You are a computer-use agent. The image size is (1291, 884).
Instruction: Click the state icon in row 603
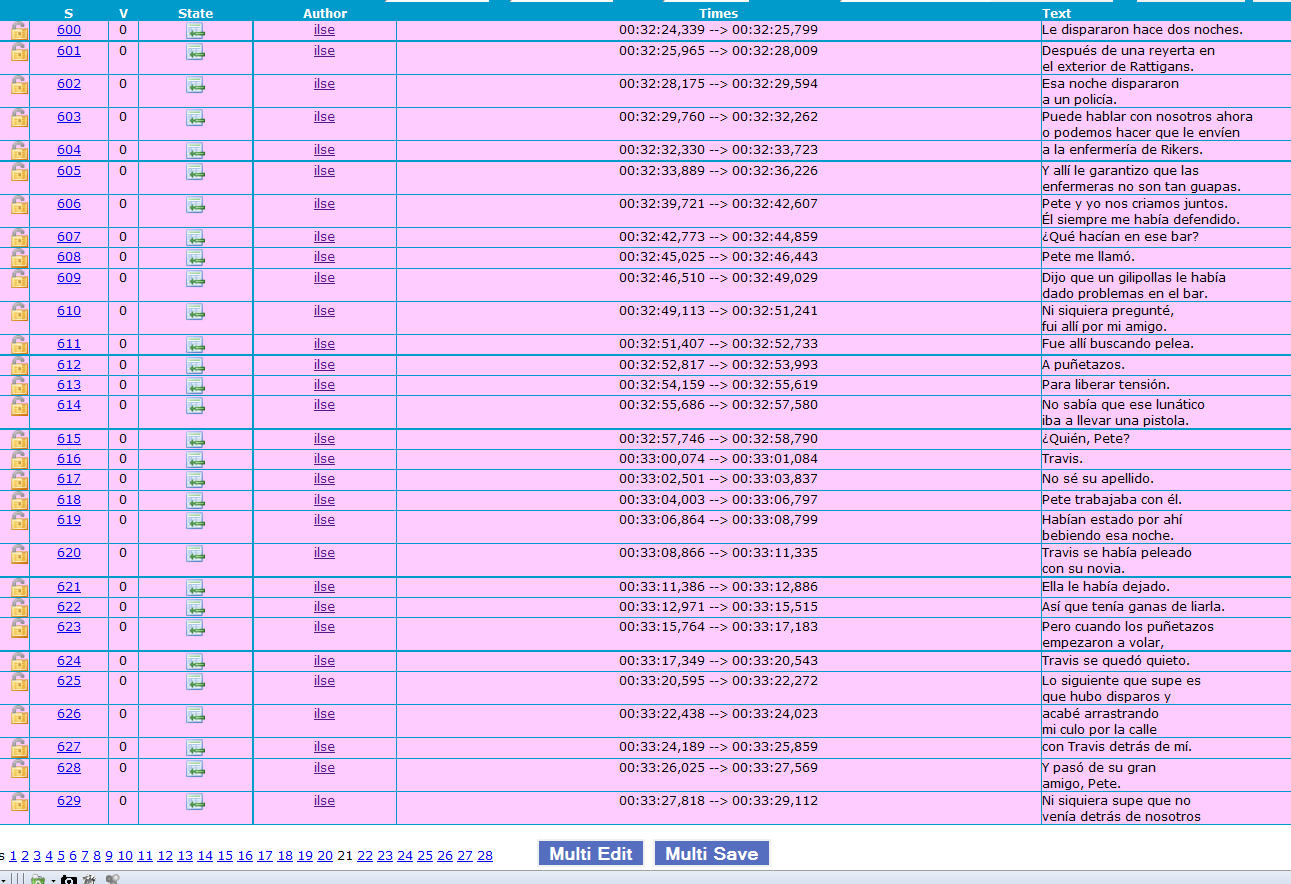pyautogui.click(x=195, y=119)
